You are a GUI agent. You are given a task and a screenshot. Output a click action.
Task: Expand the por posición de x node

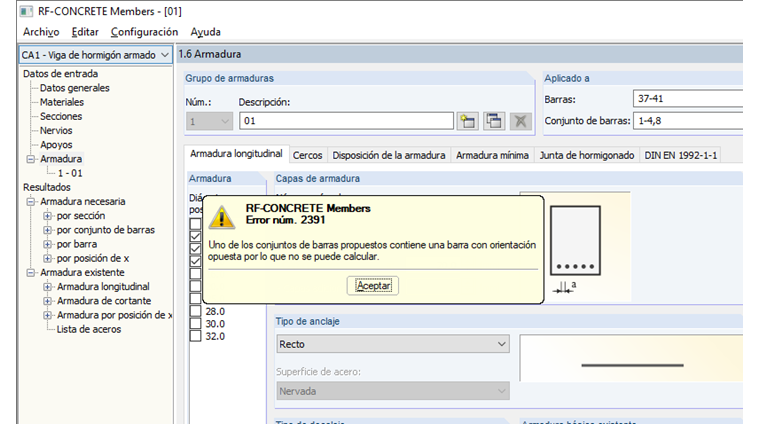48,258
